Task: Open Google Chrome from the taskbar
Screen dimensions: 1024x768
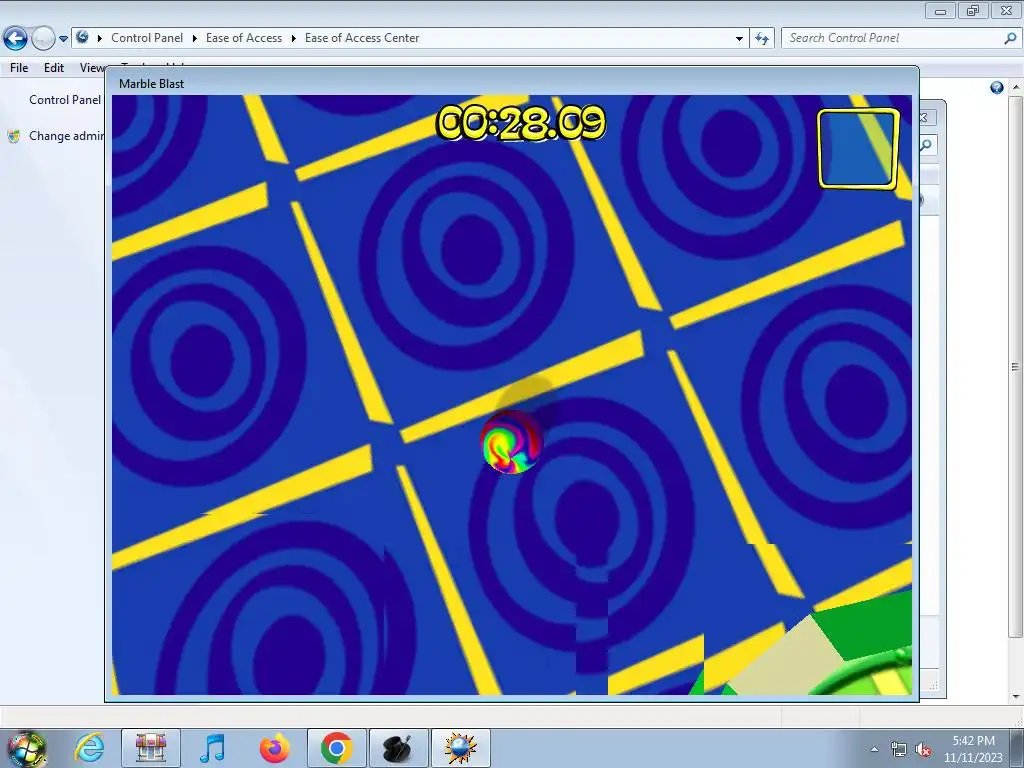Action: tap(337, 748)
